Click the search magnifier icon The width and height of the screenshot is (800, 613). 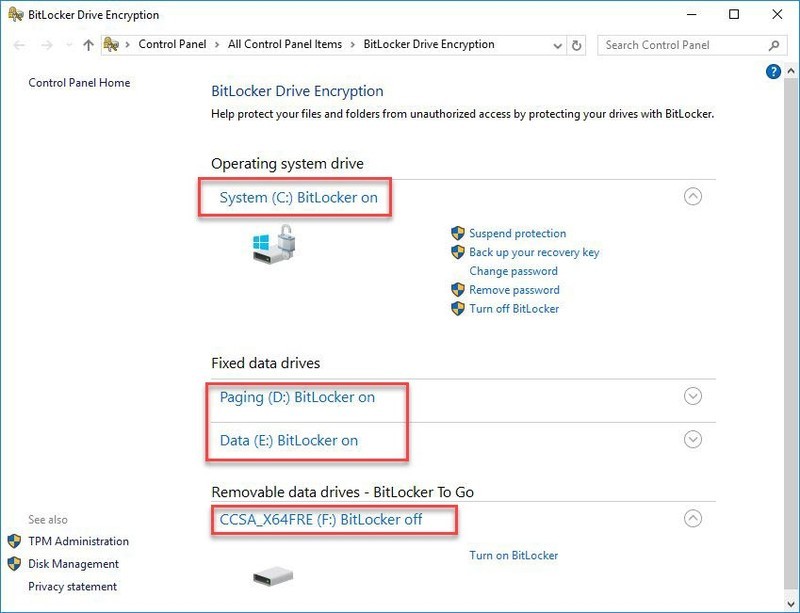tap(773, 45)
